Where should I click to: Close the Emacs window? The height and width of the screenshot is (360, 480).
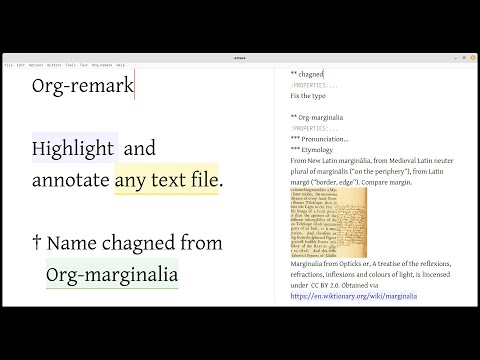point(473,58)
